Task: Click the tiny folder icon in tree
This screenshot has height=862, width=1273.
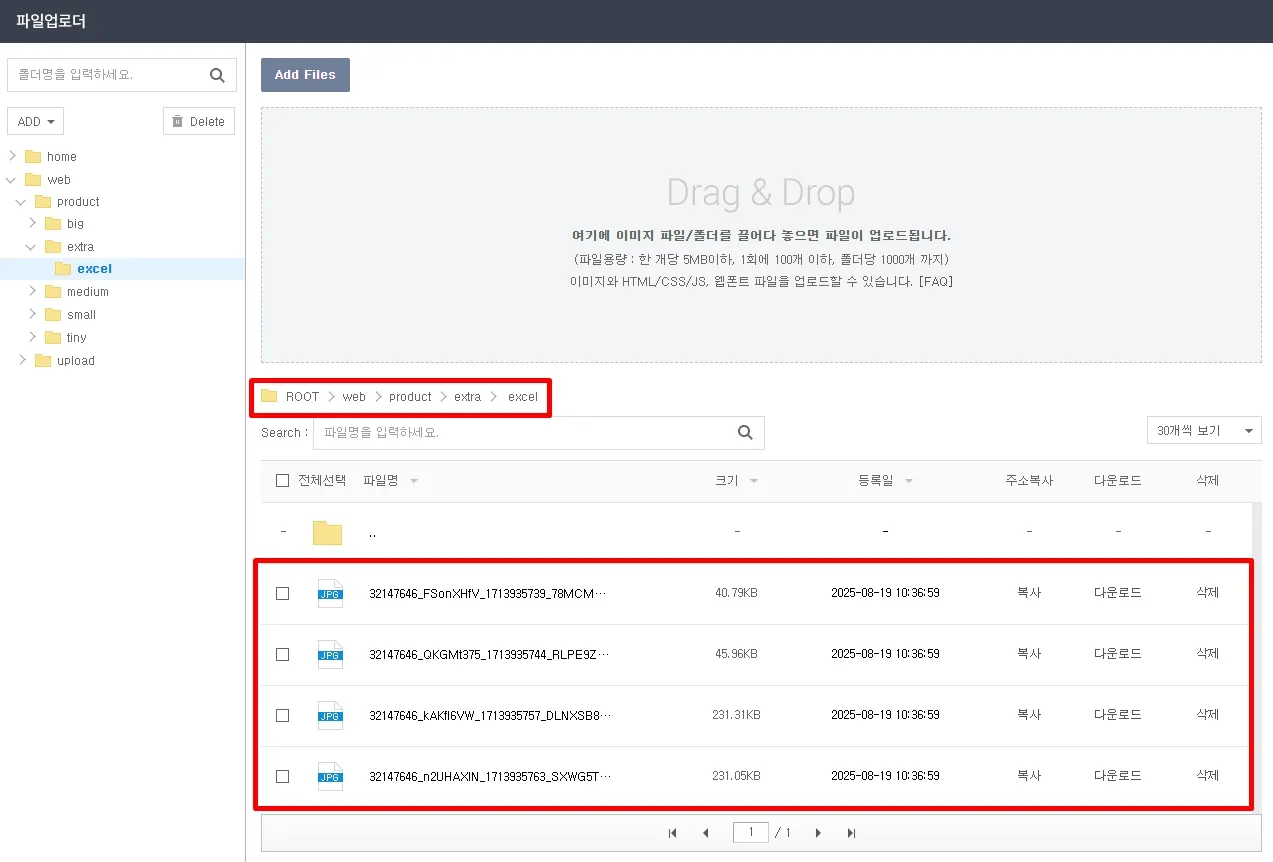Action: pyautogui.click(x=53, y=338)
